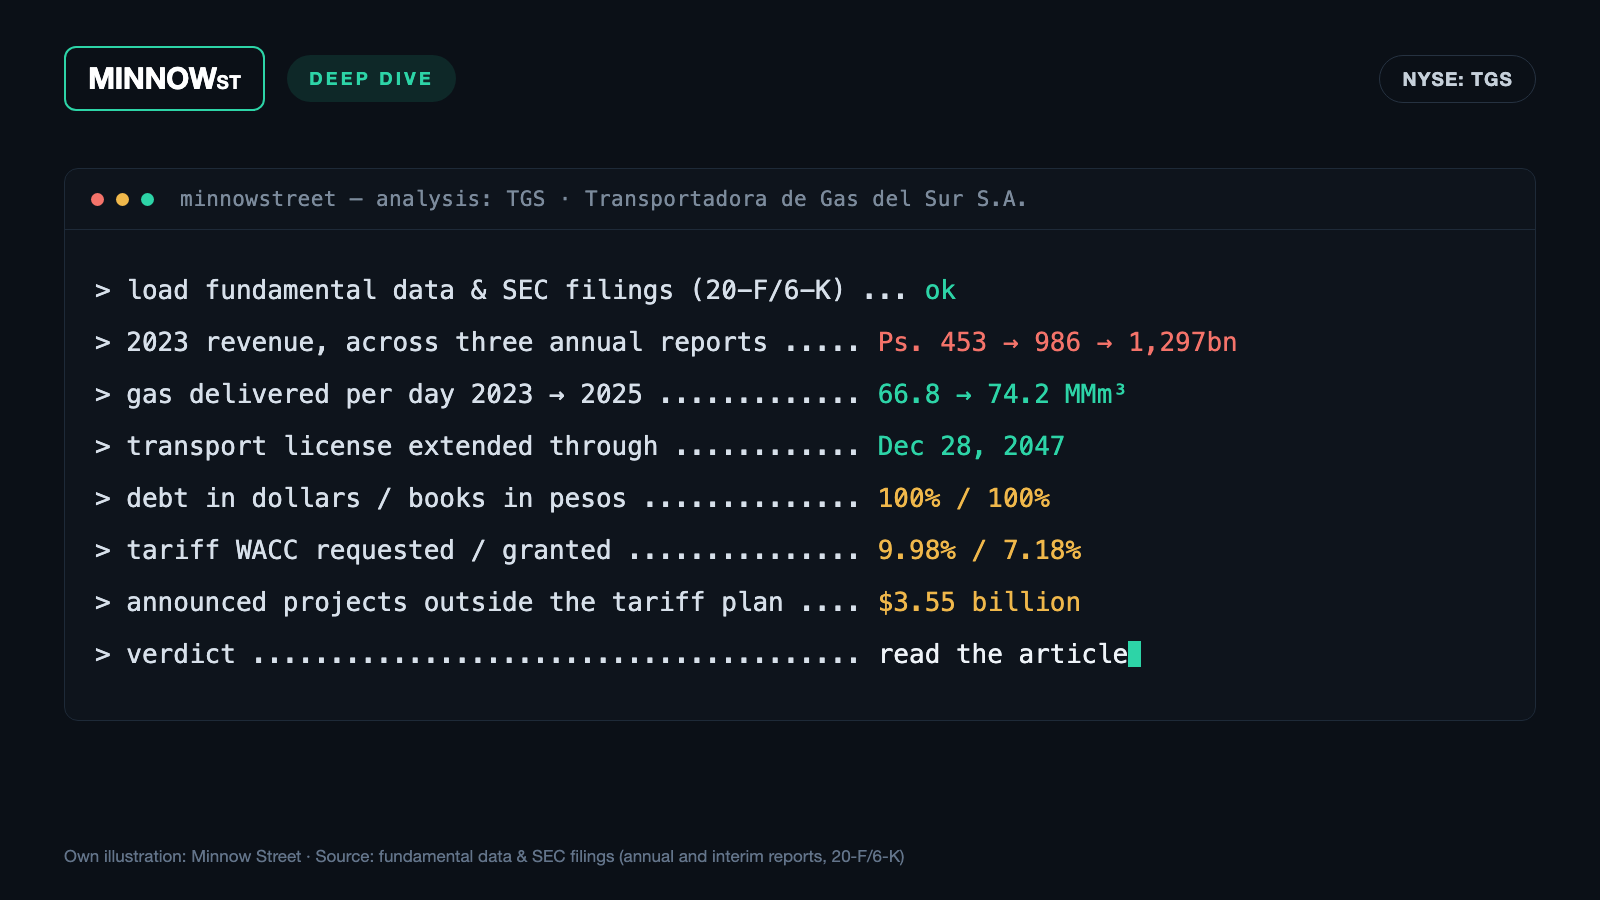Select 'debt in dollars / books in pesos' text
This screenshot has height=900, width=1600.
pyautogui.click(x=376, y=498)
